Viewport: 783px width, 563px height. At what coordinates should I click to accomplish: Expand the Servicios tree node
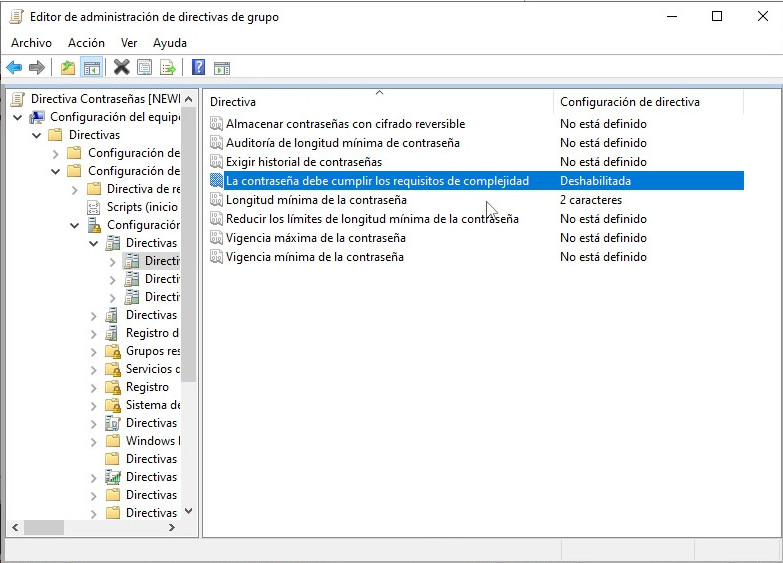[x=93, y=369]
